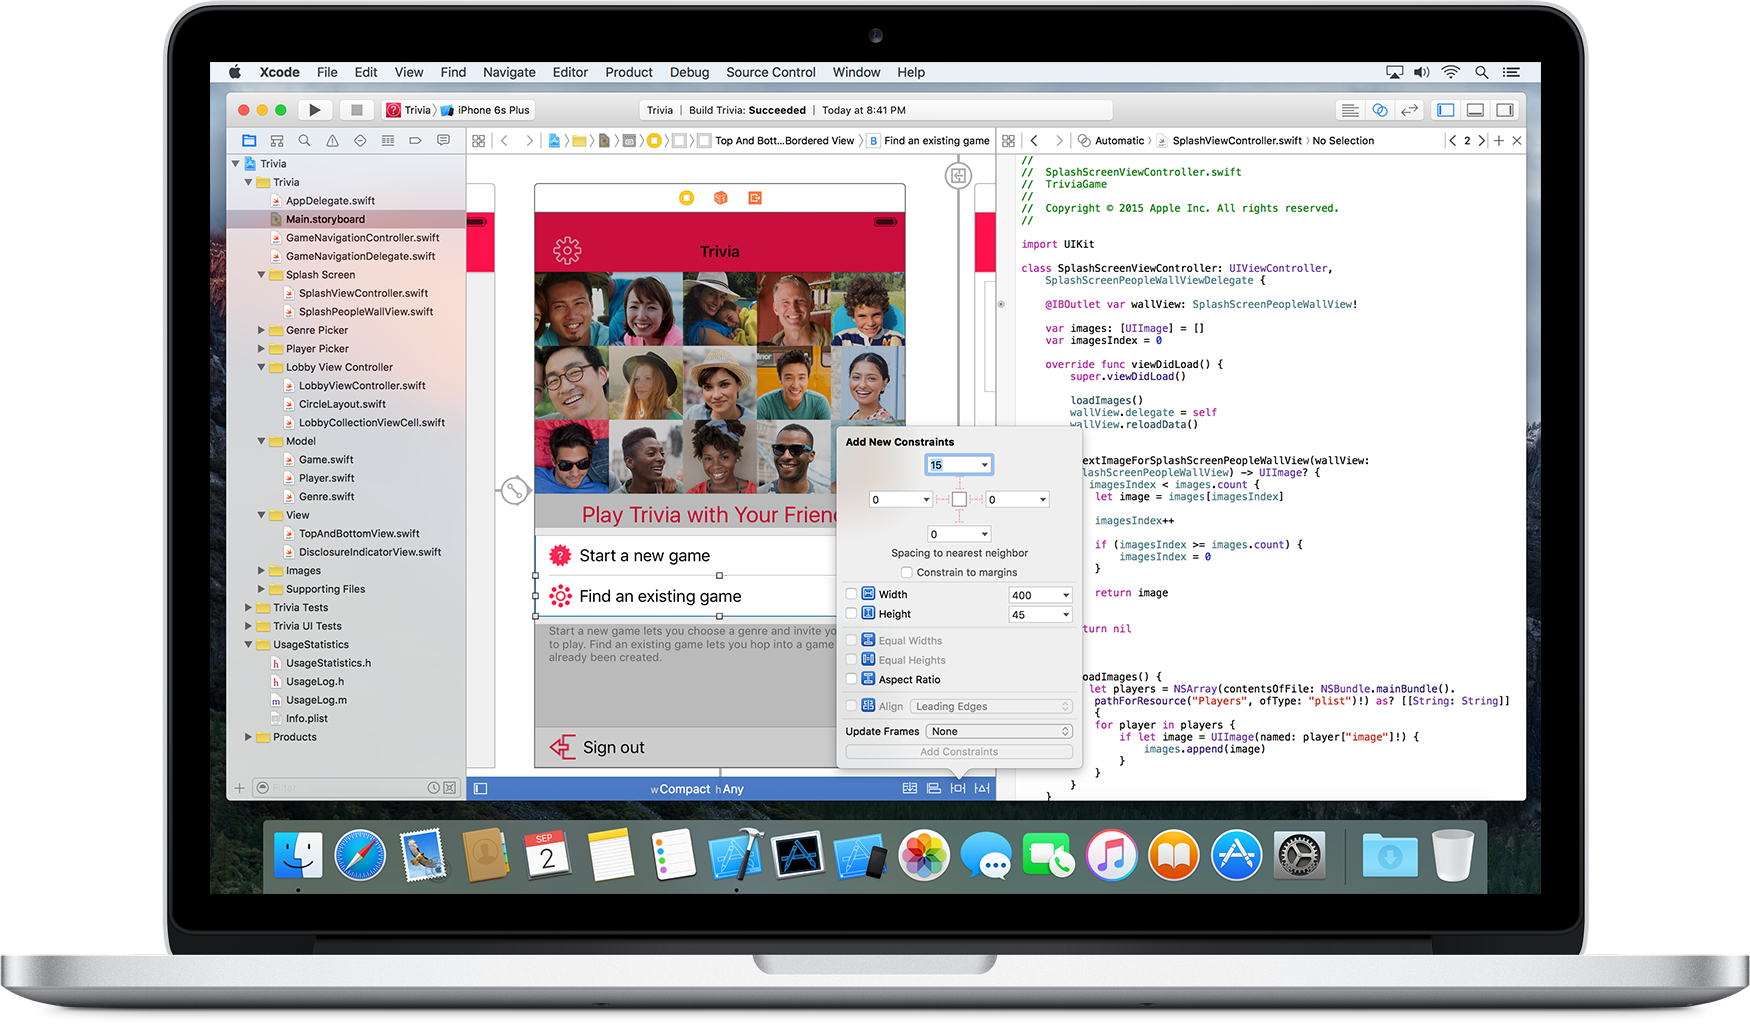Toggle the Utilities panel visibility
Screen dimensions: 1750x1024
[1505, 110]
